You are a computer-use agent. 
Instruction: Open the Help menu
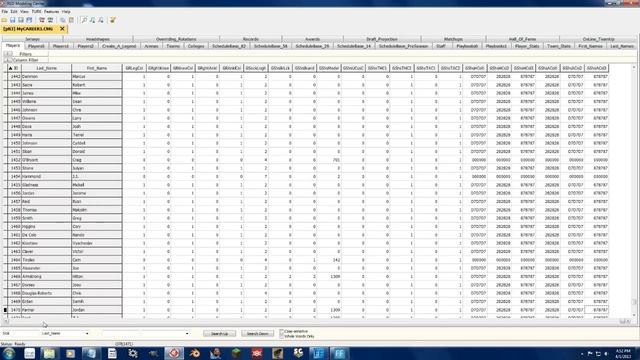point(66,11)
